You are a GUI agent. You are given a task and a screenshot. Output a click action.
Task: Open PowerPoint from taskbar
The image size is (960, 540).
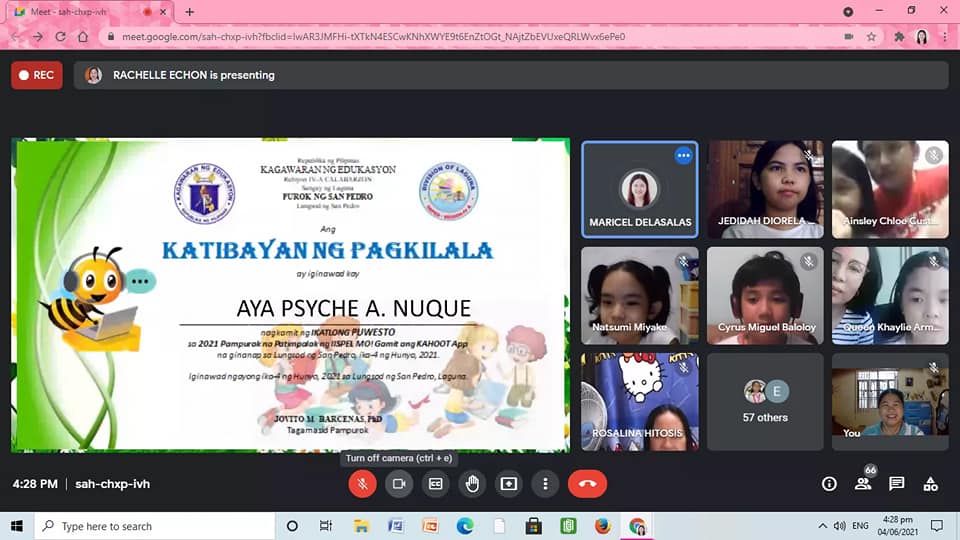(430, 526)
